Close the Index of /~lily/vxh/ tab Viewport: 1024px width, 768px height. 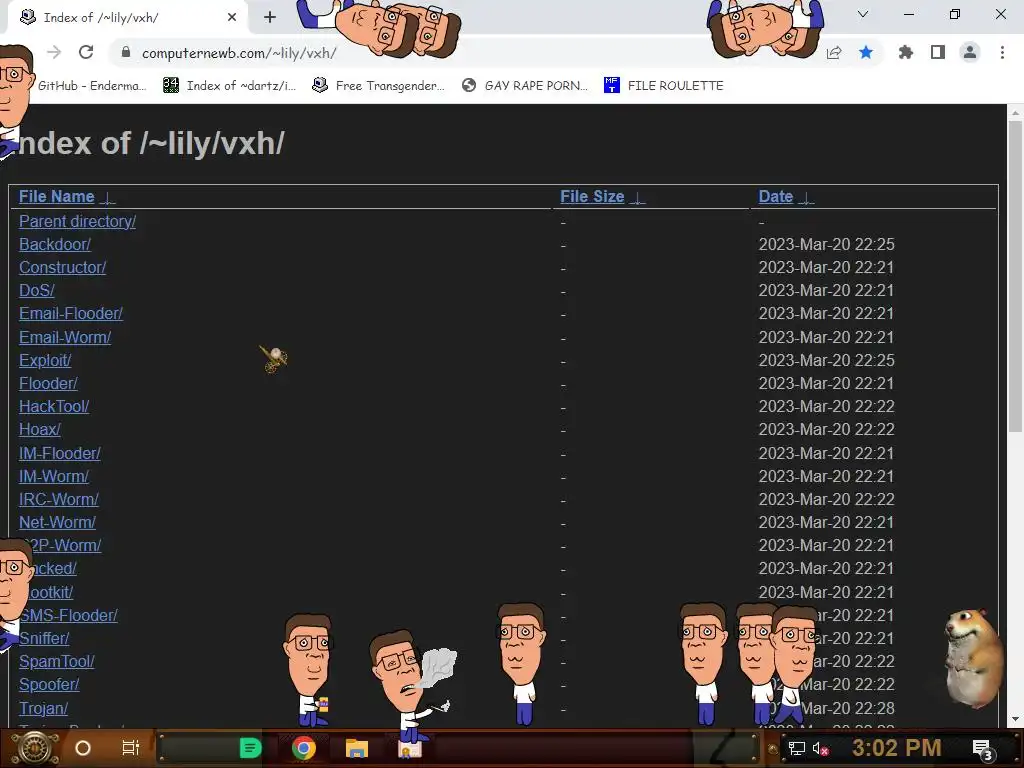(232, 18)
